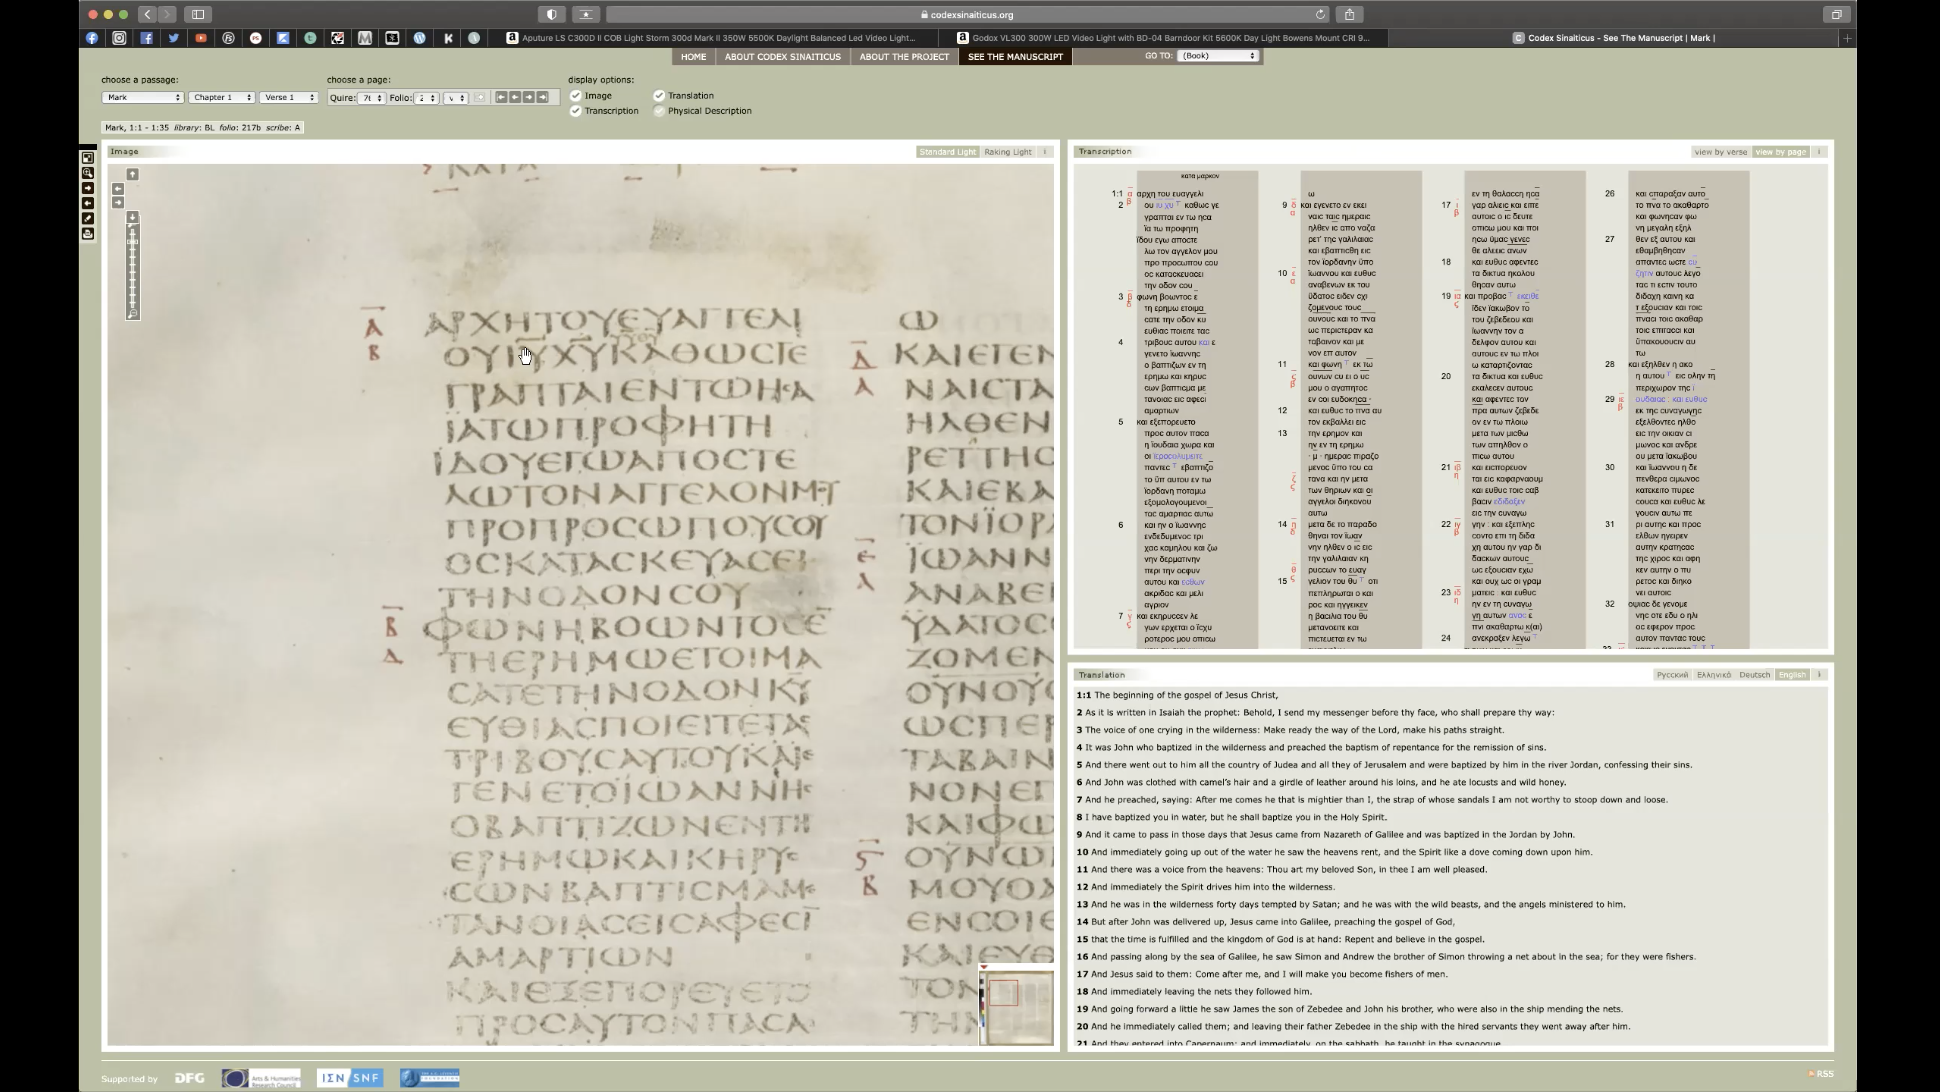The height and width of the screenshot is (1092, 1944).
Task: Pan image left with arrow button
Action: [x=118, y=189]
